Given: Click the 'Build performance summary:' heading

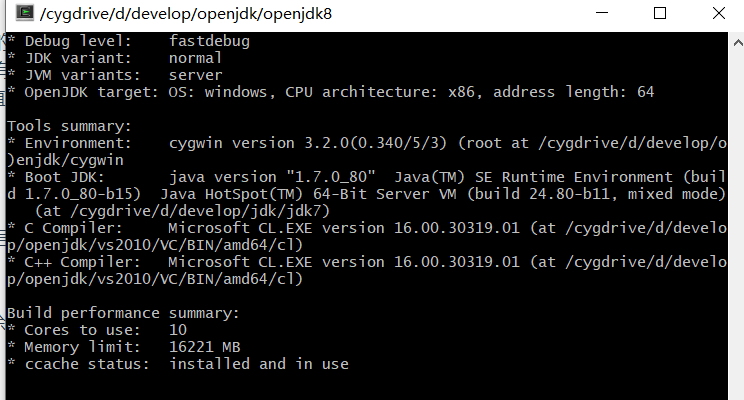Looking at the screenshot, I should point(123,313).
